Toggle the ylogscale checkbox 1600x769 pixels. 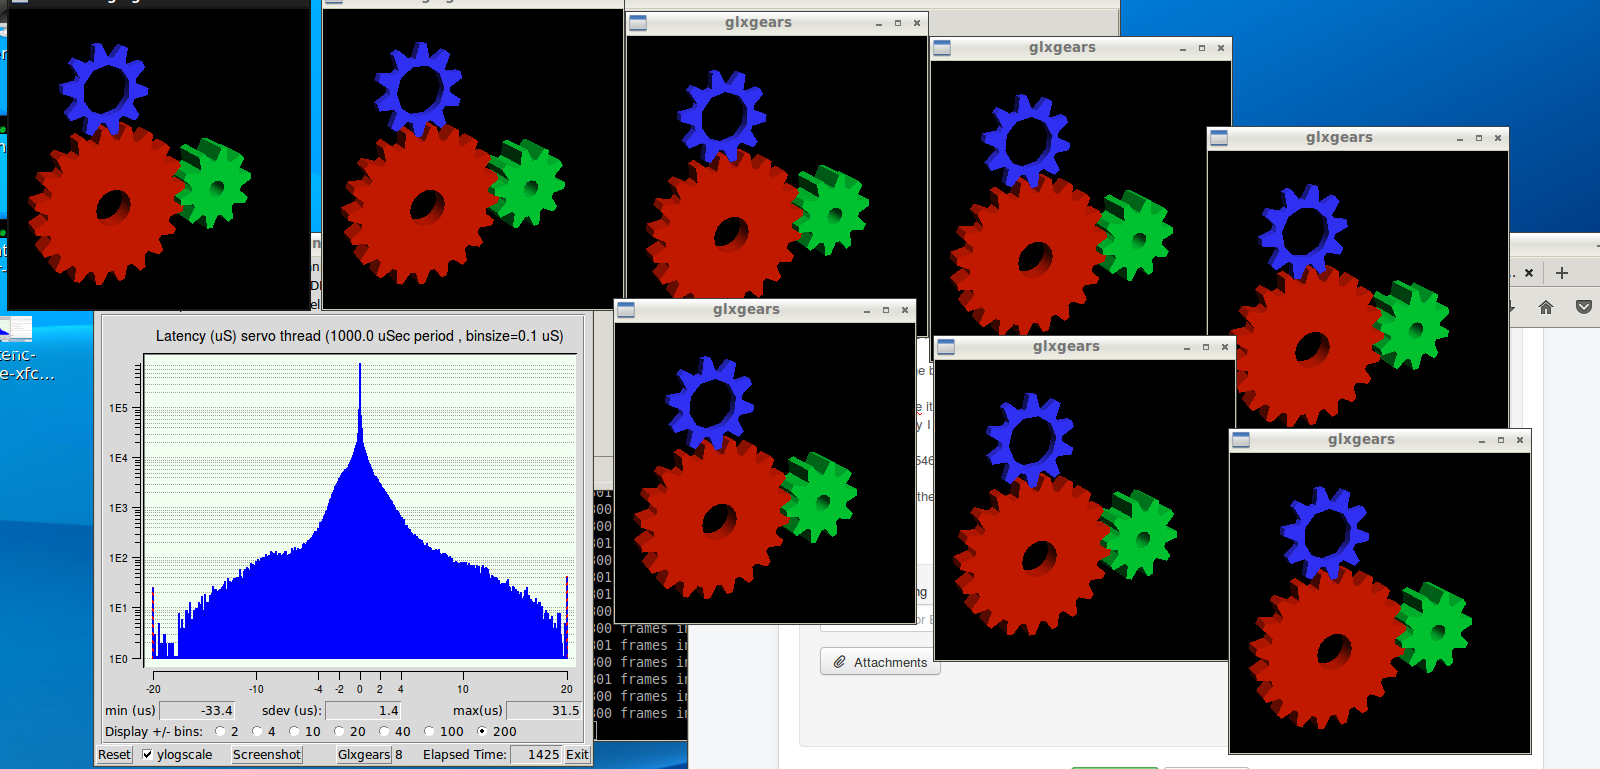coord(147,754)
